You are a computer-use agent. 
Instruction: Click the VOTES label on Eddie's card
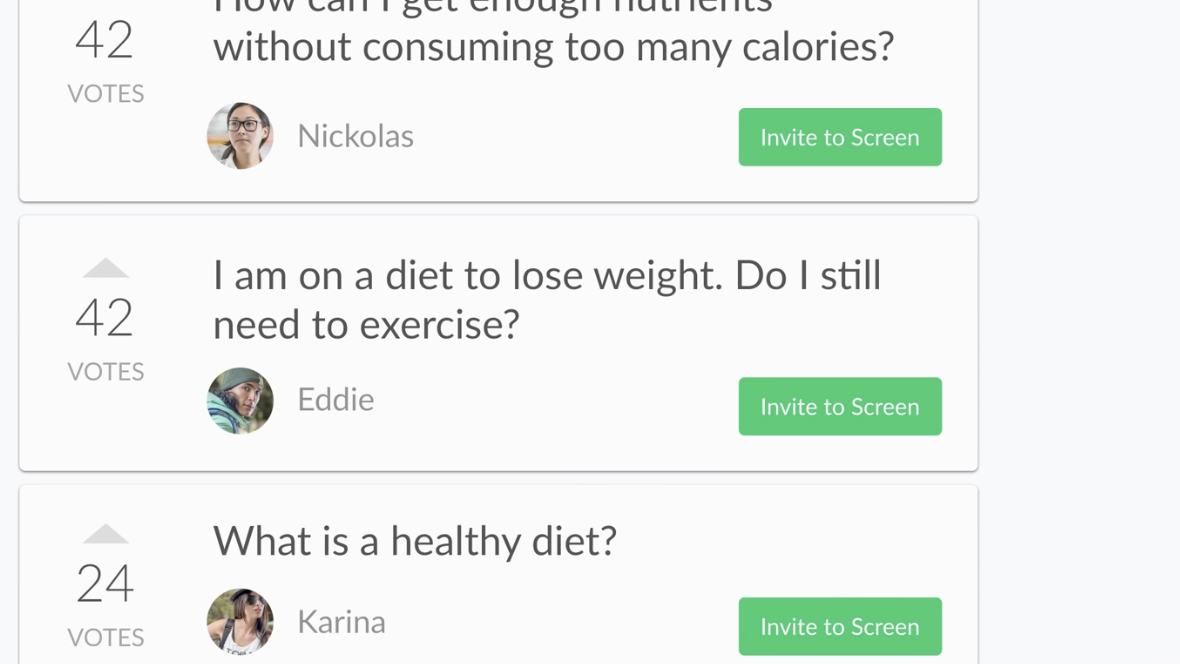(105, 372)
